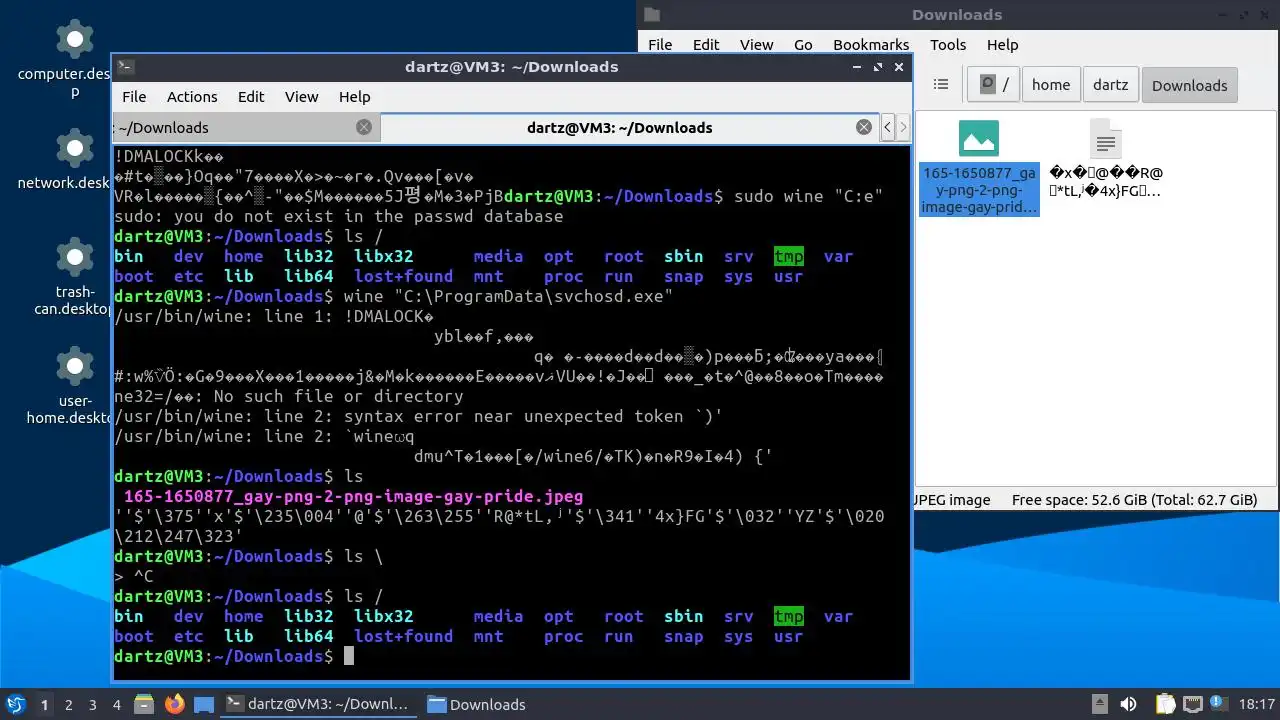Image resolution: width=1280 pixels, height=720 pixels.
Task: Select the Downloads breadcrumb button
Action: (x=1190, y=85)
